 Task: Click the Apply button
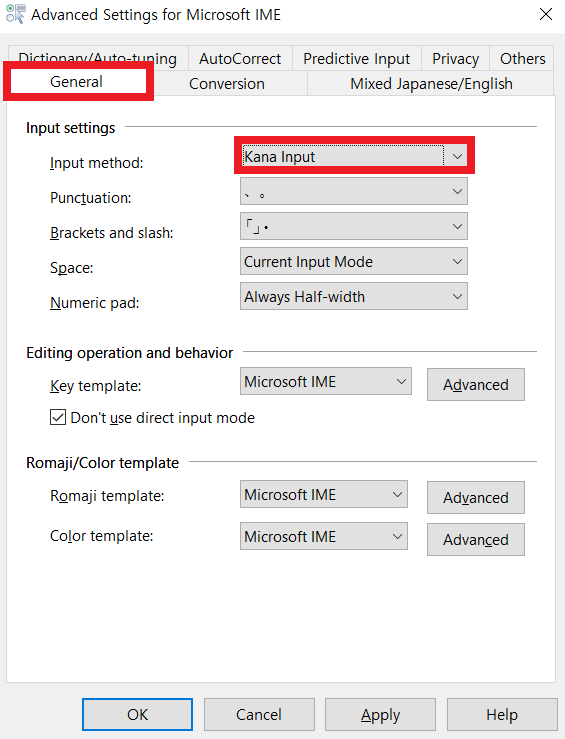[380, 714]
